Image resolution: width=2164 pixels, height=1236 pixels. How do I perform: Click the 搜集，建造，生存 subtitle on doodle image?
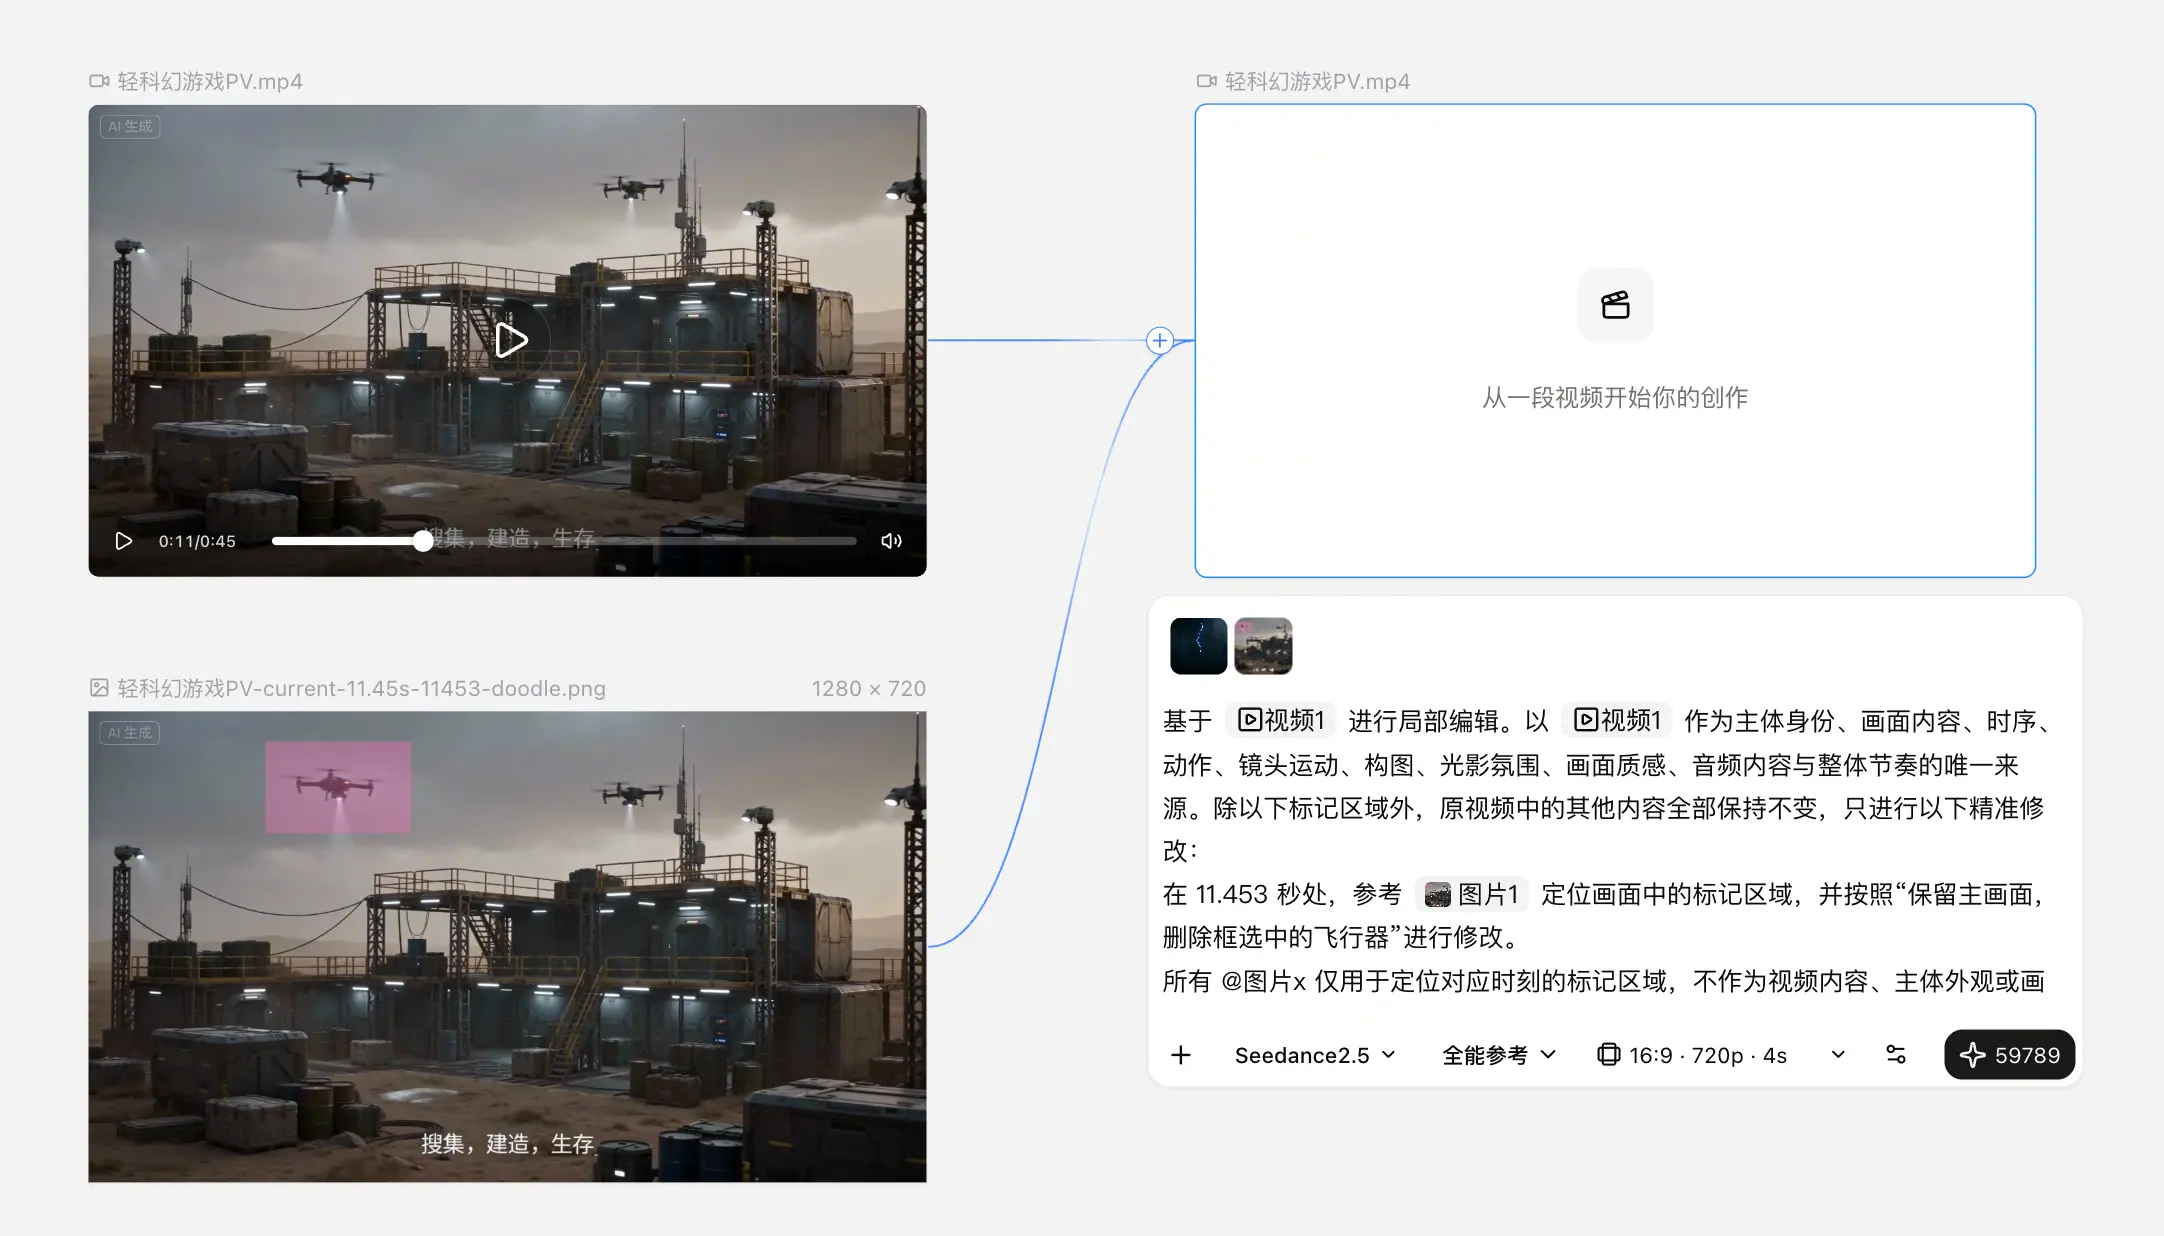tap(507, 1144)
